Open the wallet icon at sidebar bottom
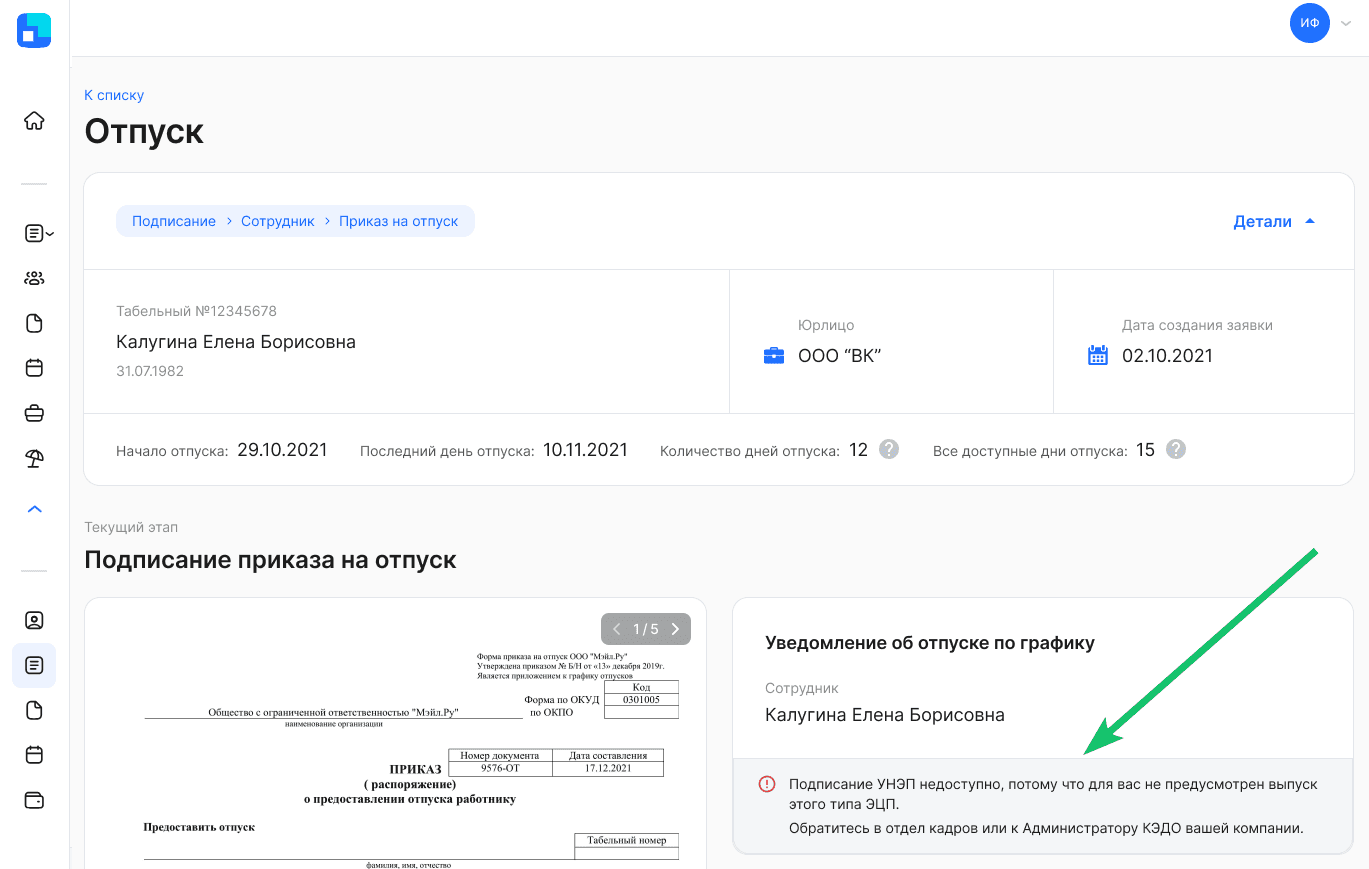1369x869 pixels. [34, 800]
